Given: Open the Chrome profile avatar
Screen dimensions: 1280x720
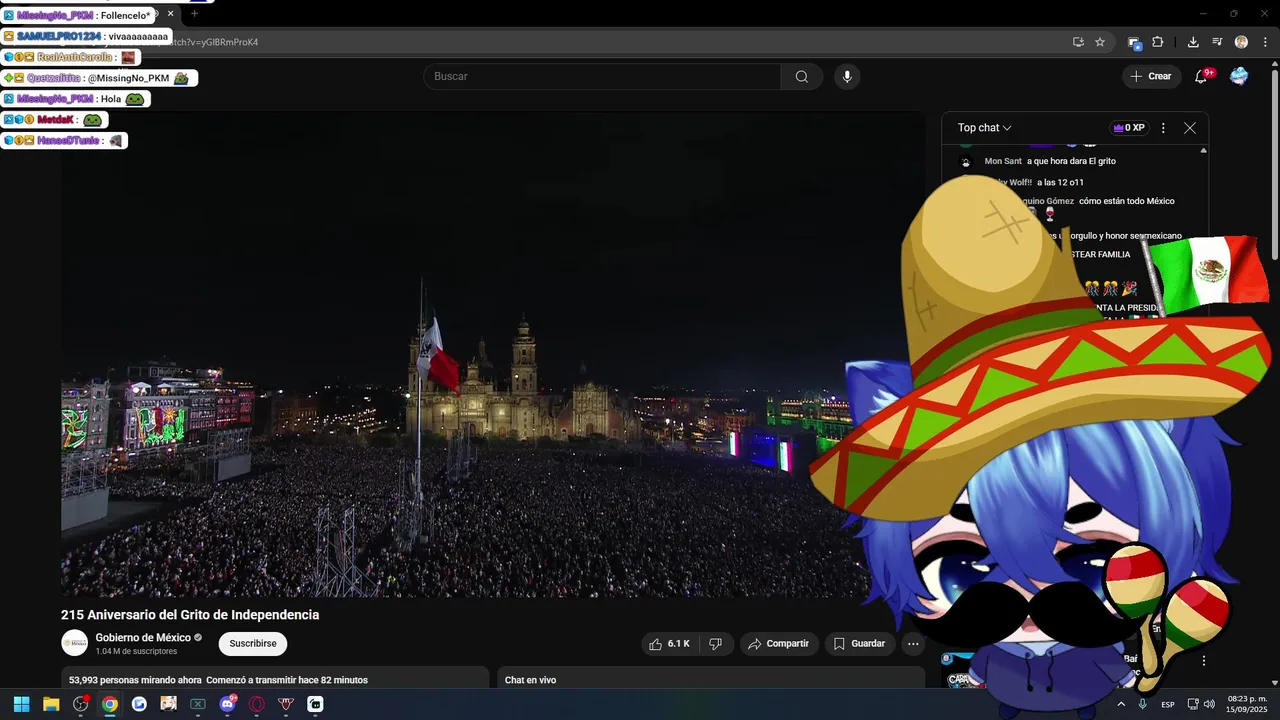Looking at the screenshot, I should point(1241,42).
